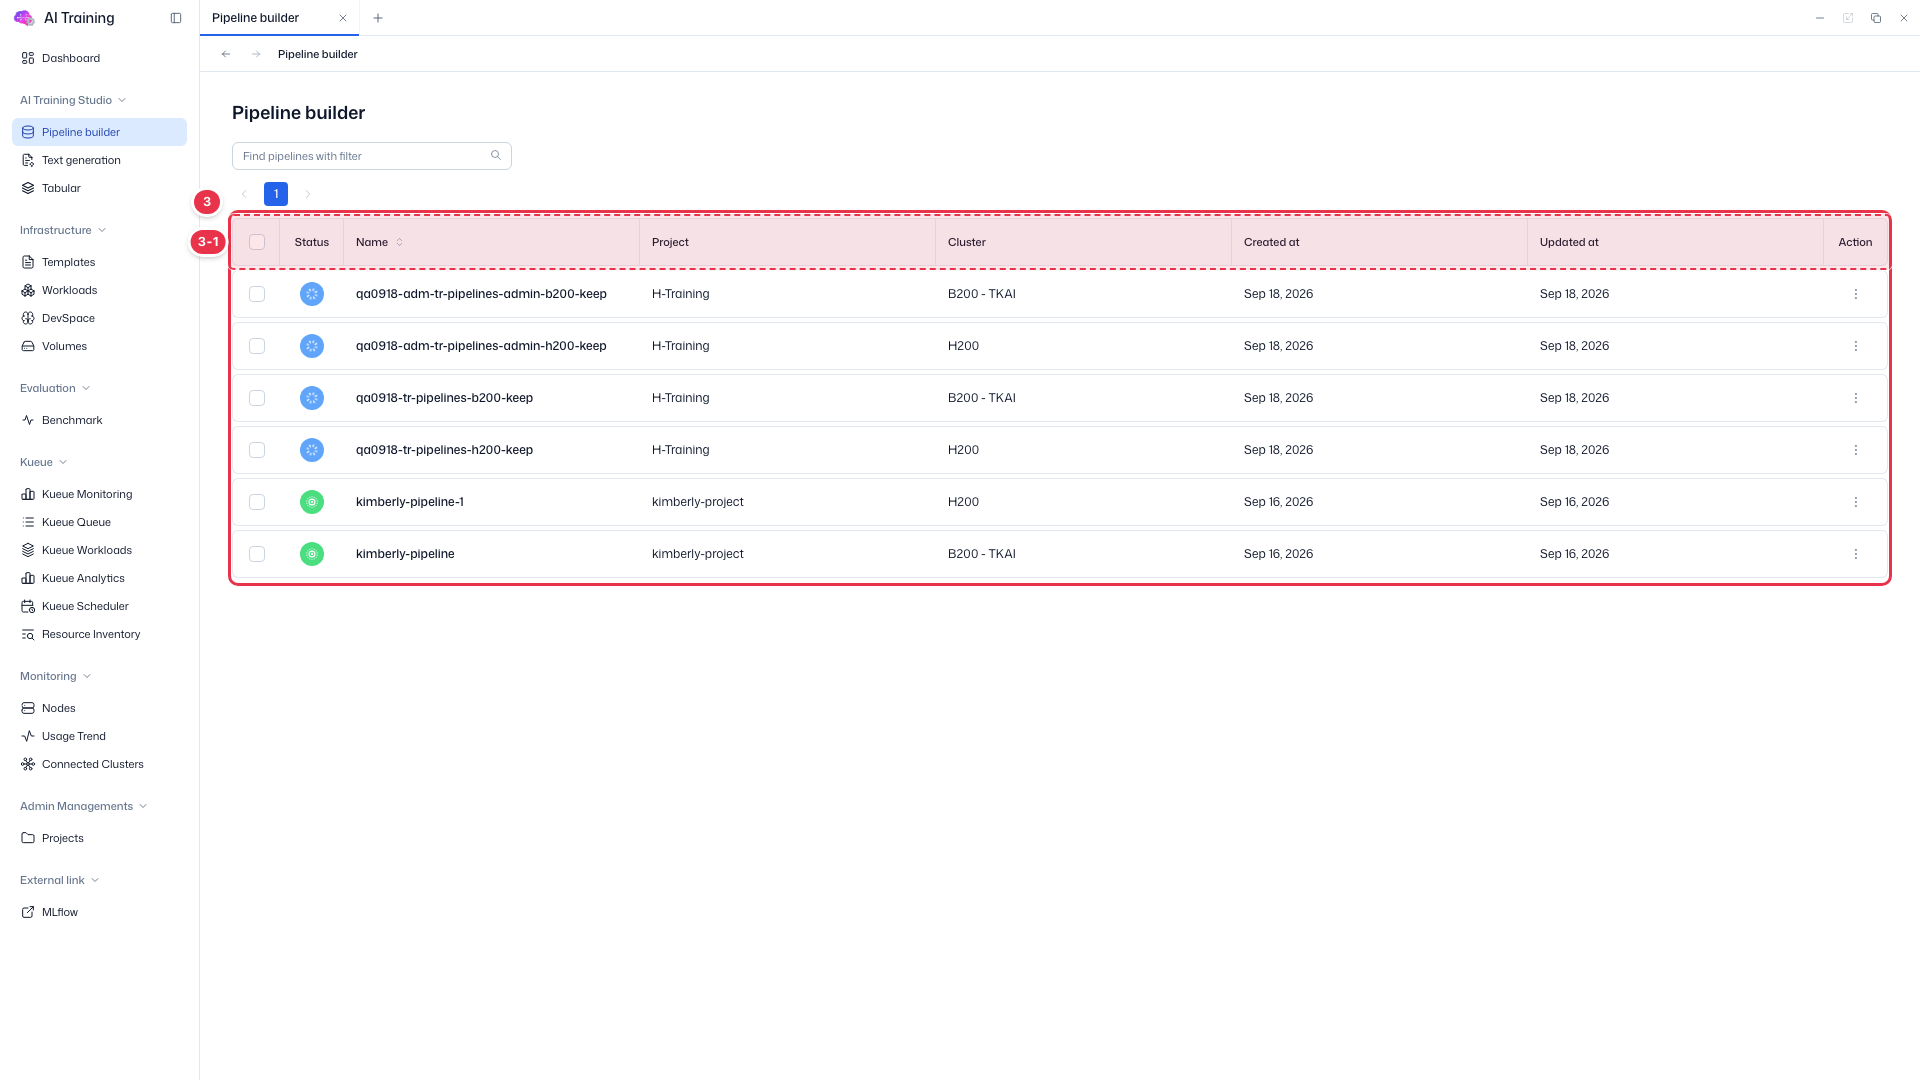Collapse the AI Training Studio section
The width and height of the screenshot is (1920, 1080).
coord(73,100)
